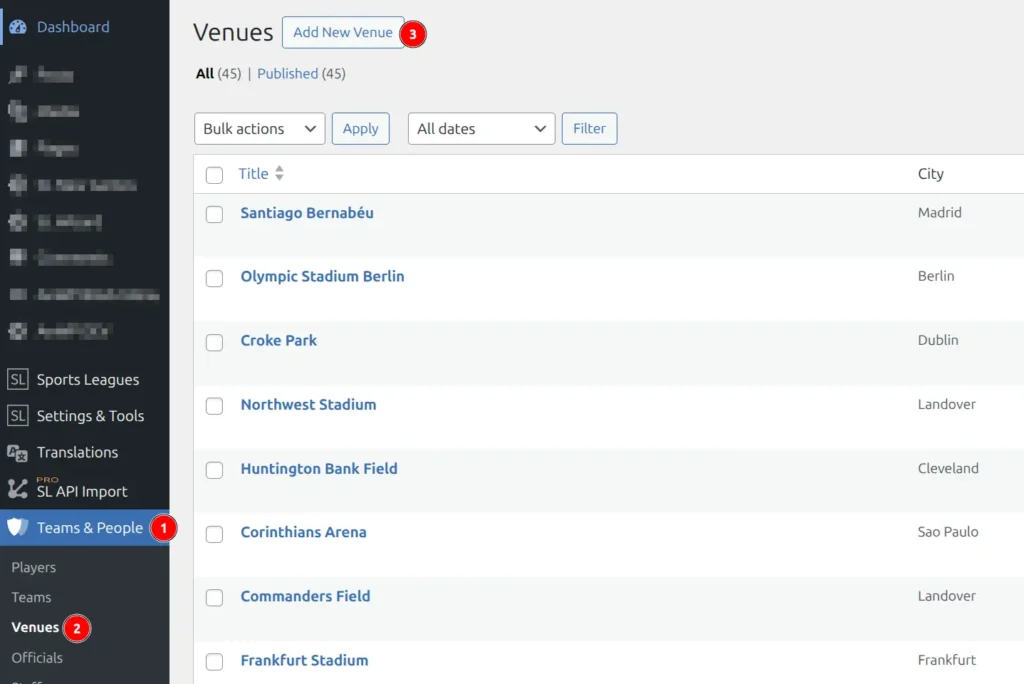Show the All venues filter link

[x=204, y=74]
